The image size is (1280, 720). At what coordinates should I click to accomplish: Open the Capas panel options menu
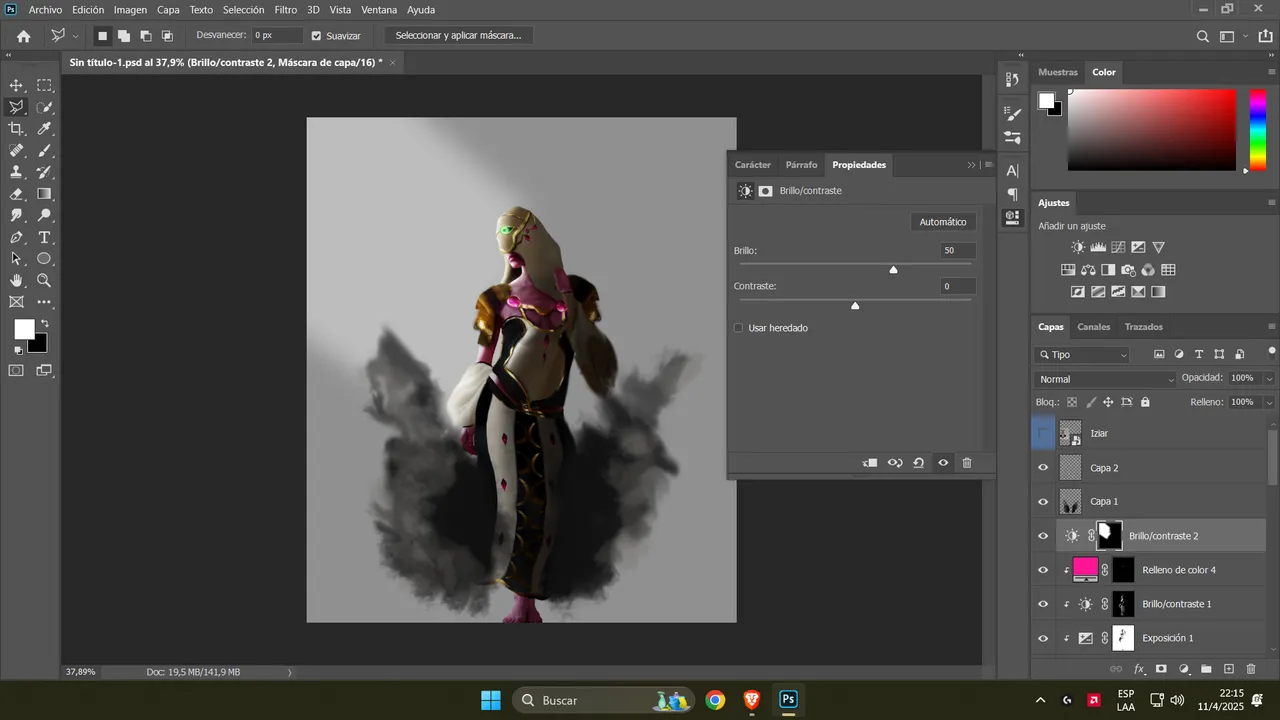coord(1272,327)
